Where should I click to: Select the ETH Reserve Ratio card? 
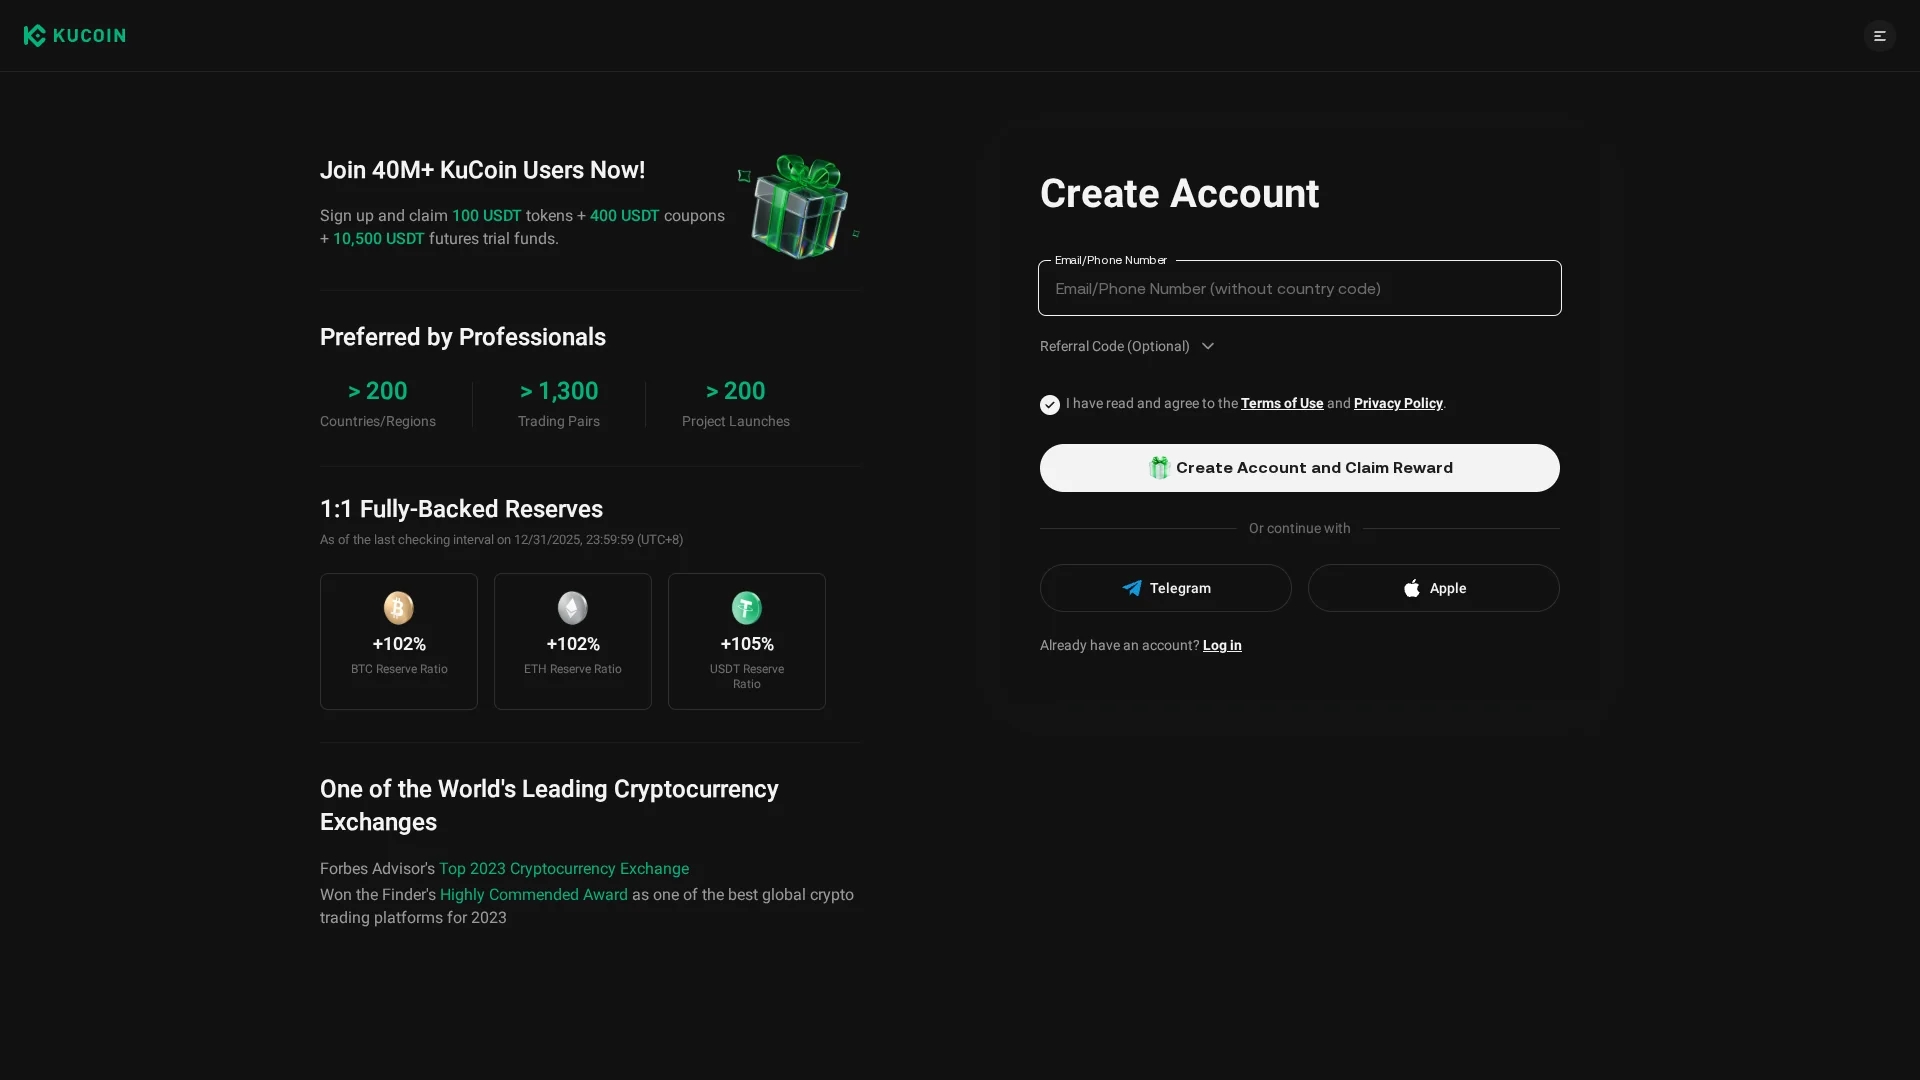click(x=573, y=641)
